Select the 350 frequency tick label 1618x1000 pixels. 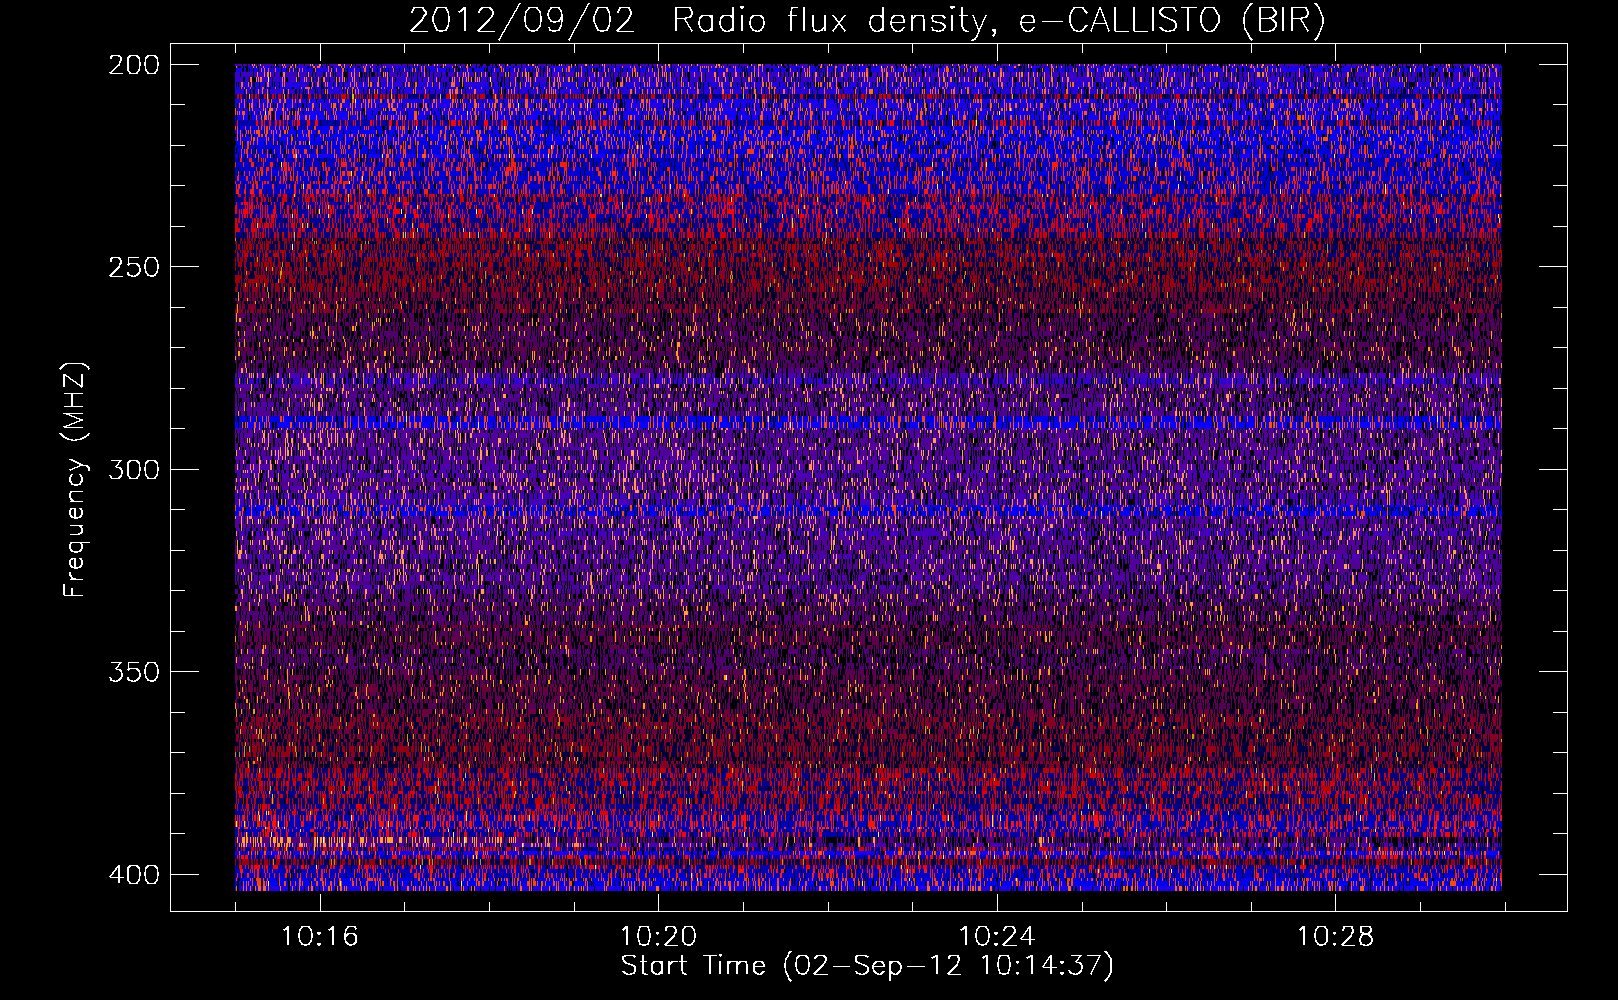pyautogui.click(x=133, y=672)
